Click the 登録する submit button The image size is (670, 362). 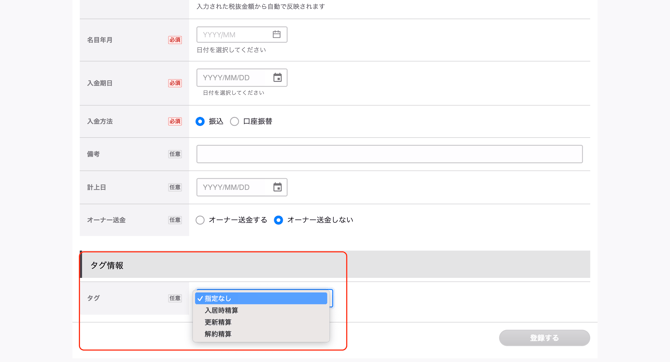(544, 338)
